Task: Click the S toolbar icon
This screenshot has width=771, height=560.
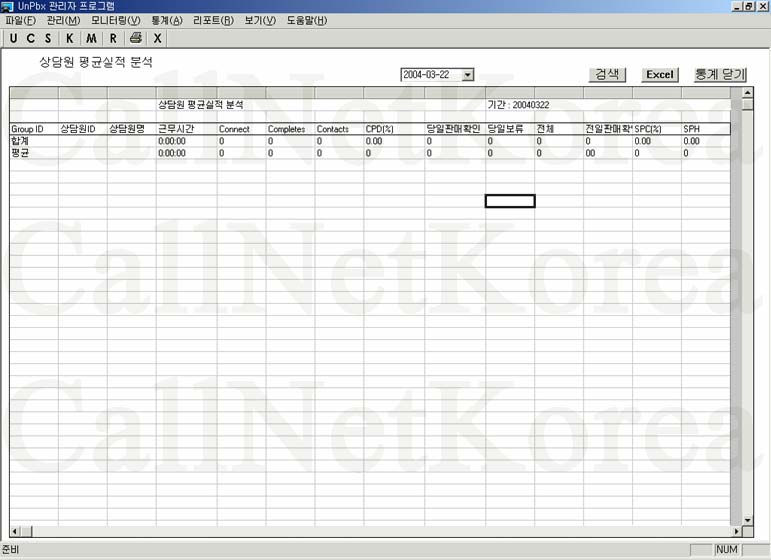Action: click(48, 39)
